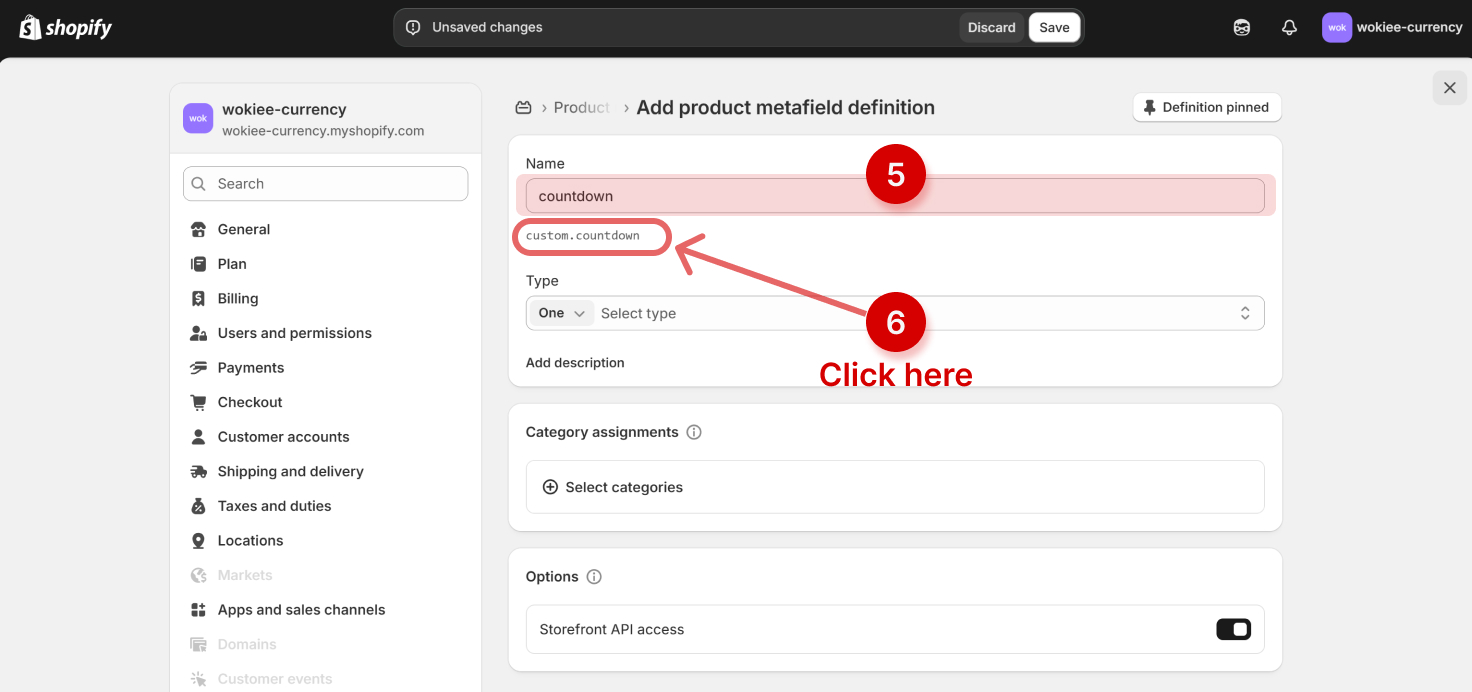
Task: Open Users and permissions settings
Action: [x=294, y=333]
